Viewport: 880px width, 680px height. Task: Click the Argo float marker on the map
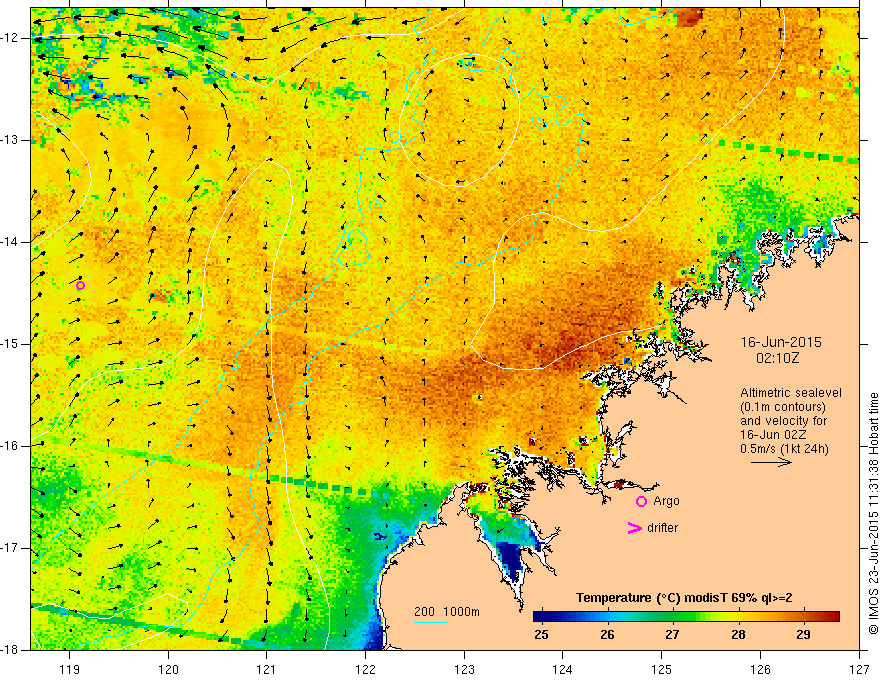point(80,286)
